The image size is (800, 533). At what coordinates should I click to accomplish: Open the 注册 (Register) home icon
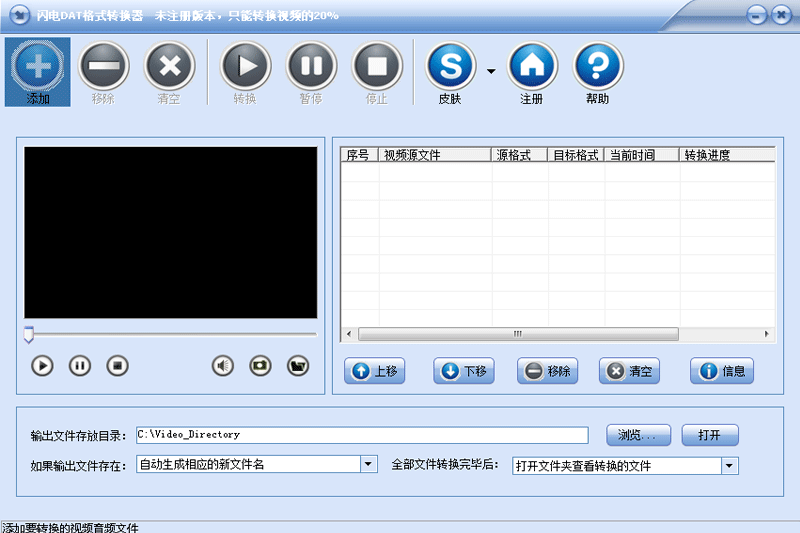532,66
